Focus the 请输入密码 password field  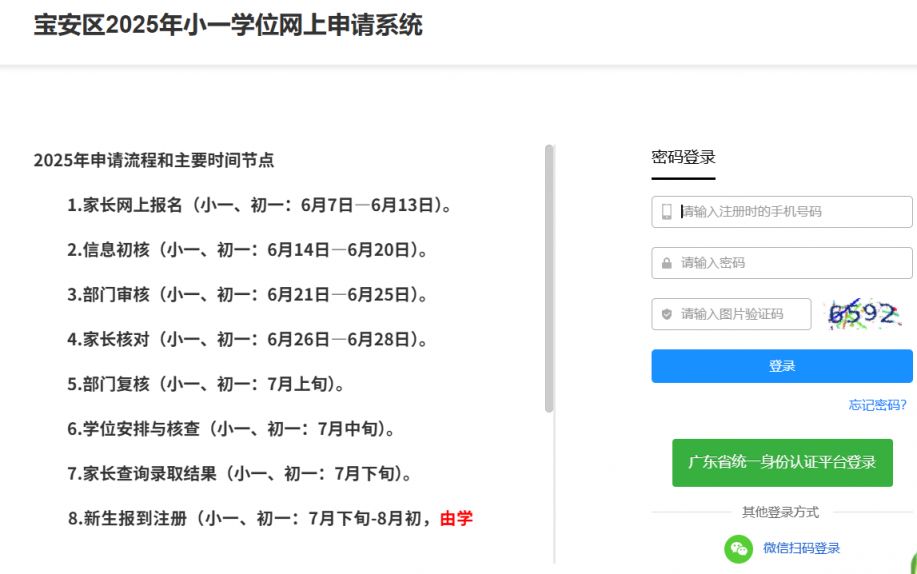tap(782, 263)
